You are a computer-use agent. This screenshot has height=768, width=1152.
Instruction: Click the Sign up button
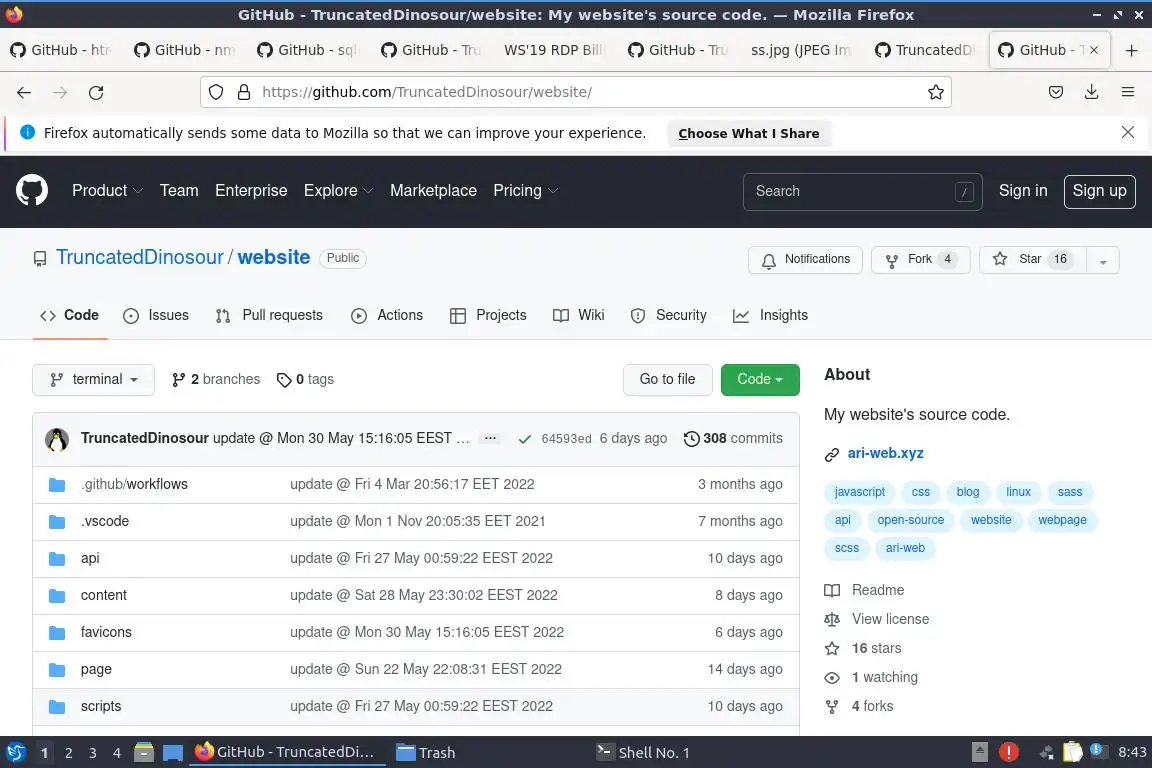pyautogui.click(x=1100, y=191)
